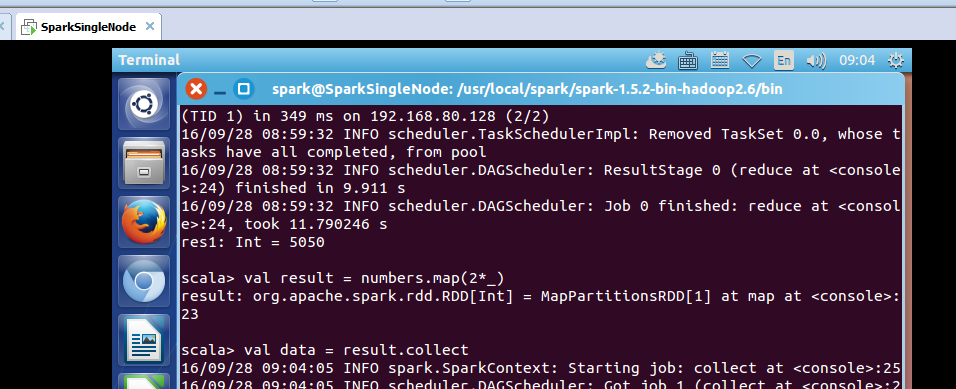
Task: Open the calendar indicator in top panel
Action: coord(720,60)
